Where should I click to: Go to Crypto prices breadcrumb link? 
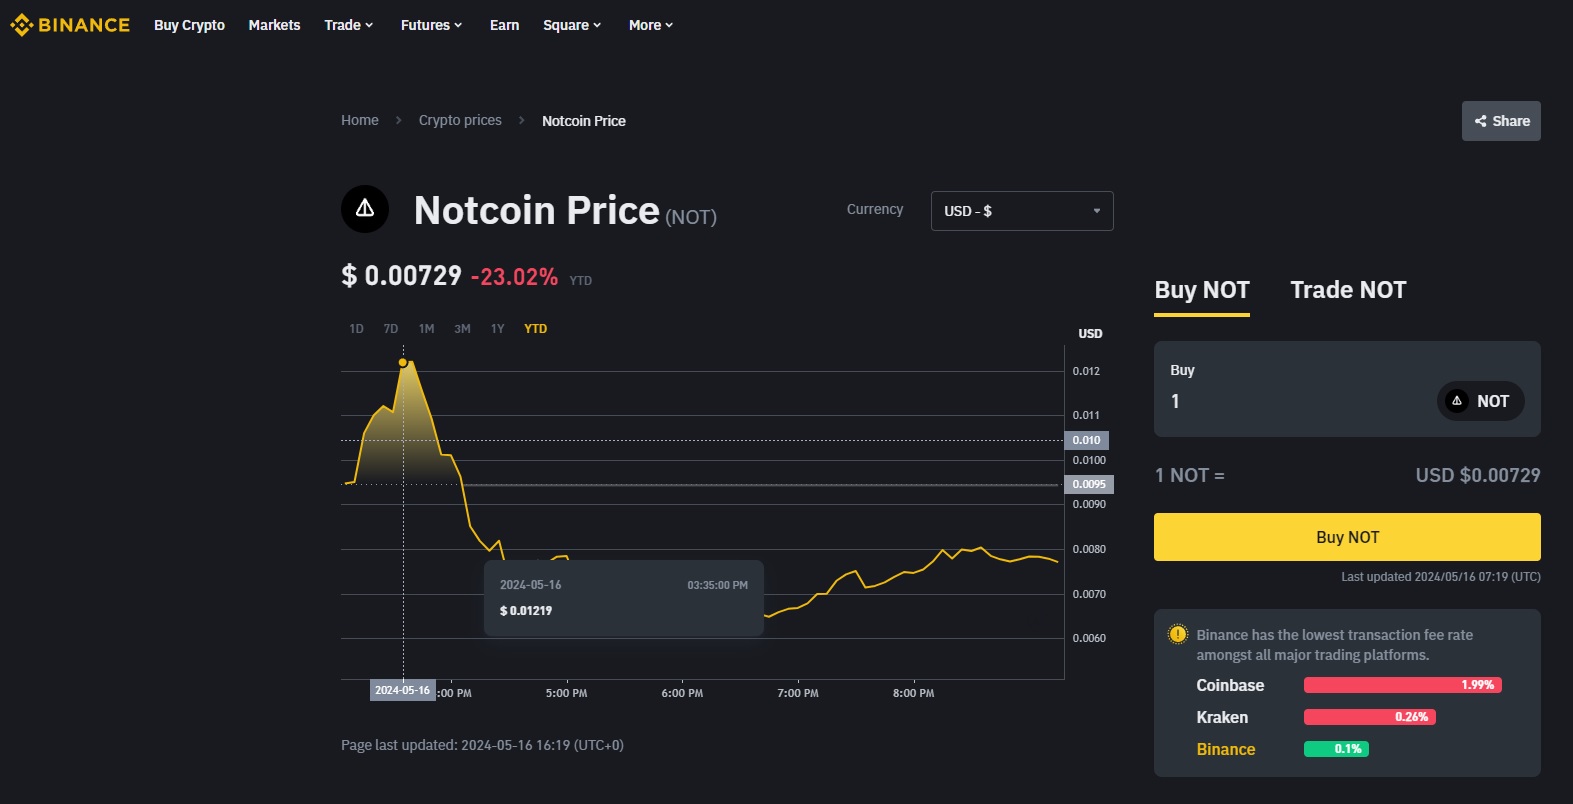pos(460,121)
